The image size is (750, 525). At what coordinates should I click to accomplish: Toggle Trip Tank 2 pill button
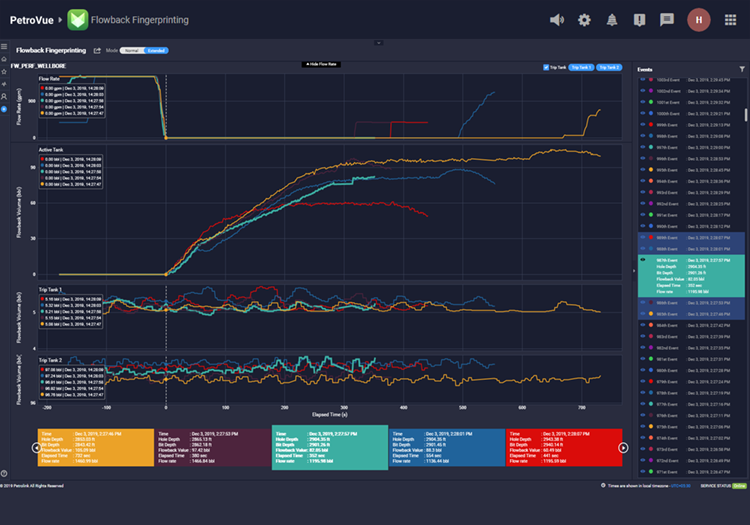609,67
